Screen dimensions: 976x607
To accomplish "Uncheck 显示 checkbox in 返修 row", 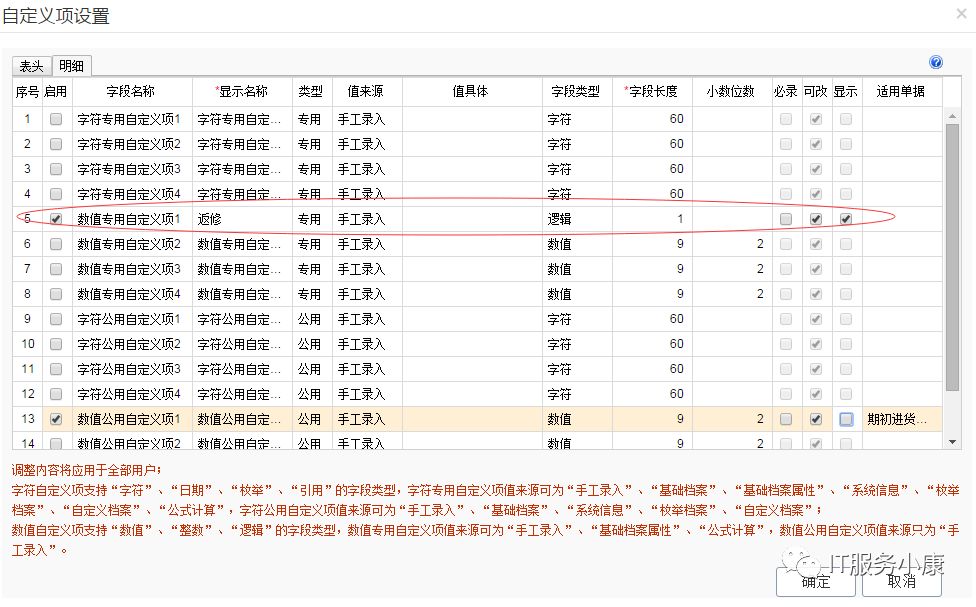I will 846,219.
